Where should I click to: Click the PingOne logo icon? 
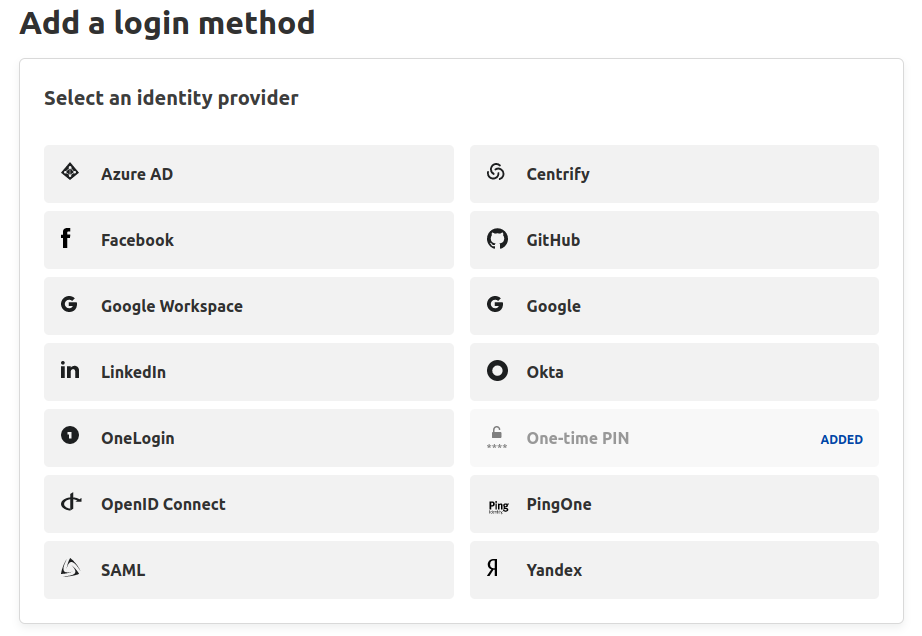(x=497, y=504)
